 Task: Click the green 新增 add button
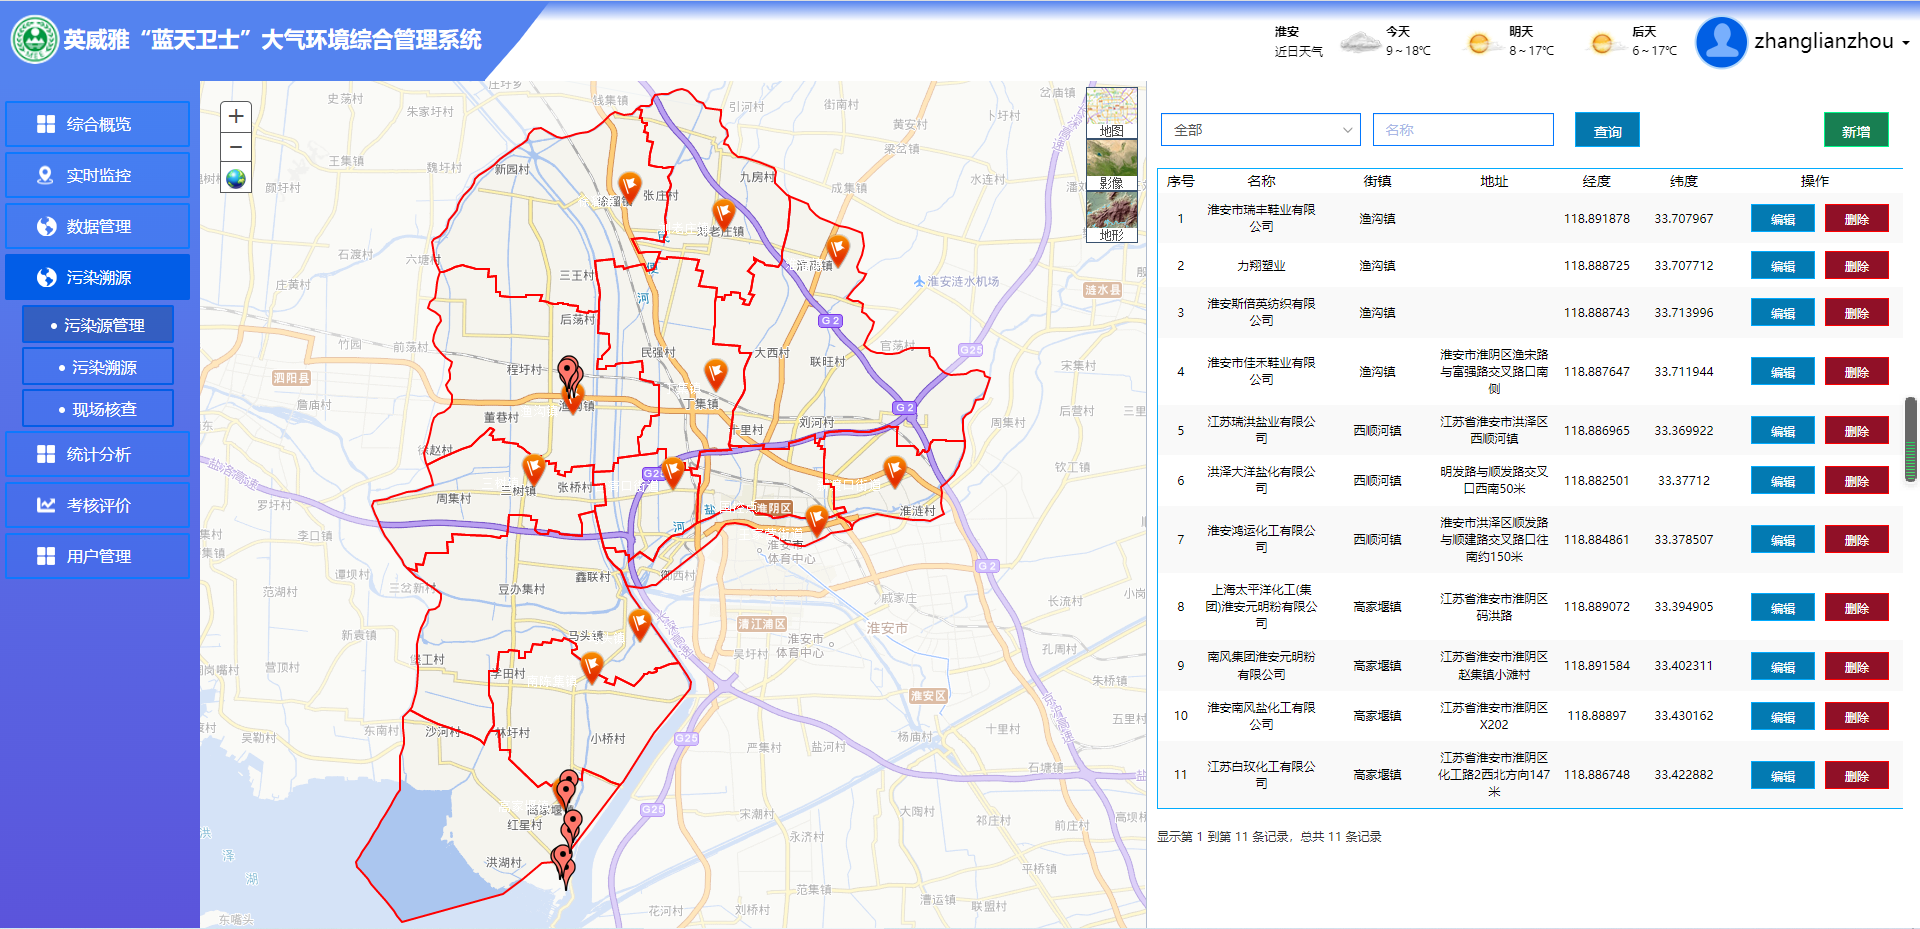tap(1855, 131)
